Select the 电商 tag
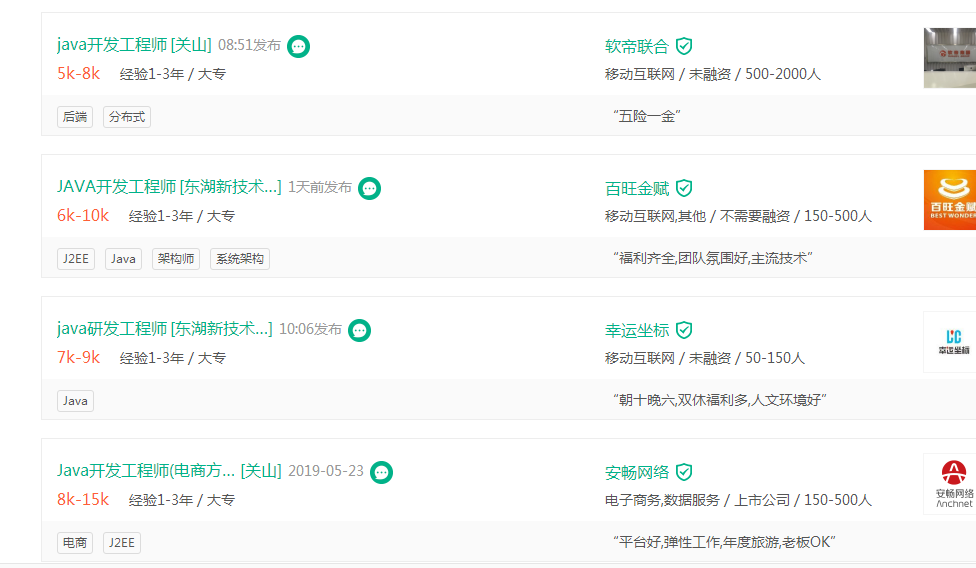The image size is (976, 568). tap(75, 542)
